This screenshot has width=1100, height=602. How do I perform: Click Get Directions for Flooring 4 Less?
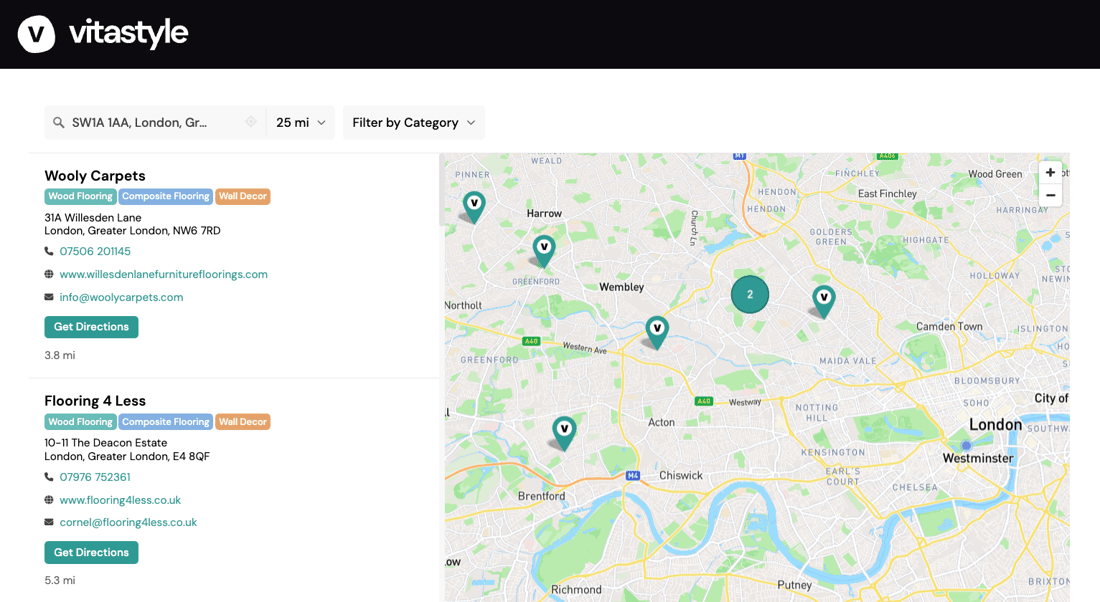(x=91, y=552)
